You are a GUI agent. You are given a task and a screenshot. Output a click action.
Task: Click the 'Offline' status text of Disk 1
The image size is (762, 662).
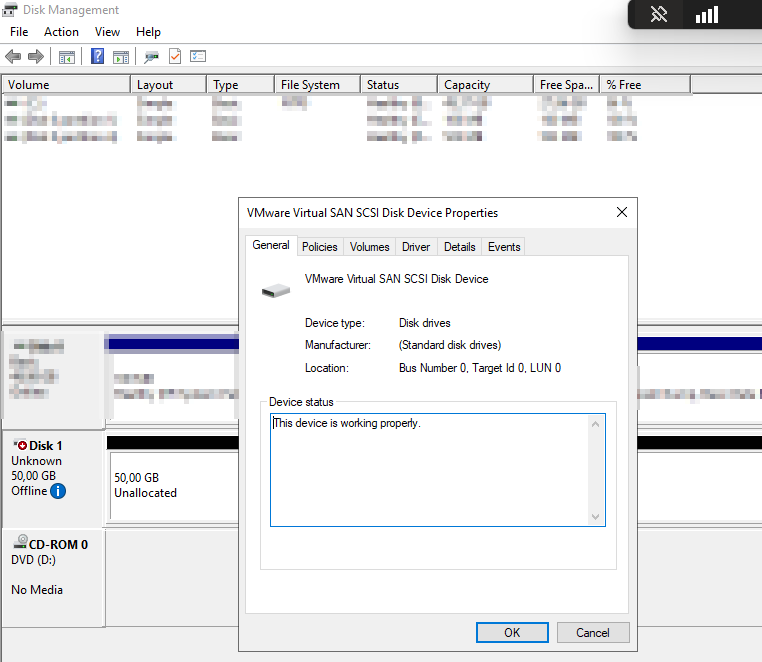point(29,491)
